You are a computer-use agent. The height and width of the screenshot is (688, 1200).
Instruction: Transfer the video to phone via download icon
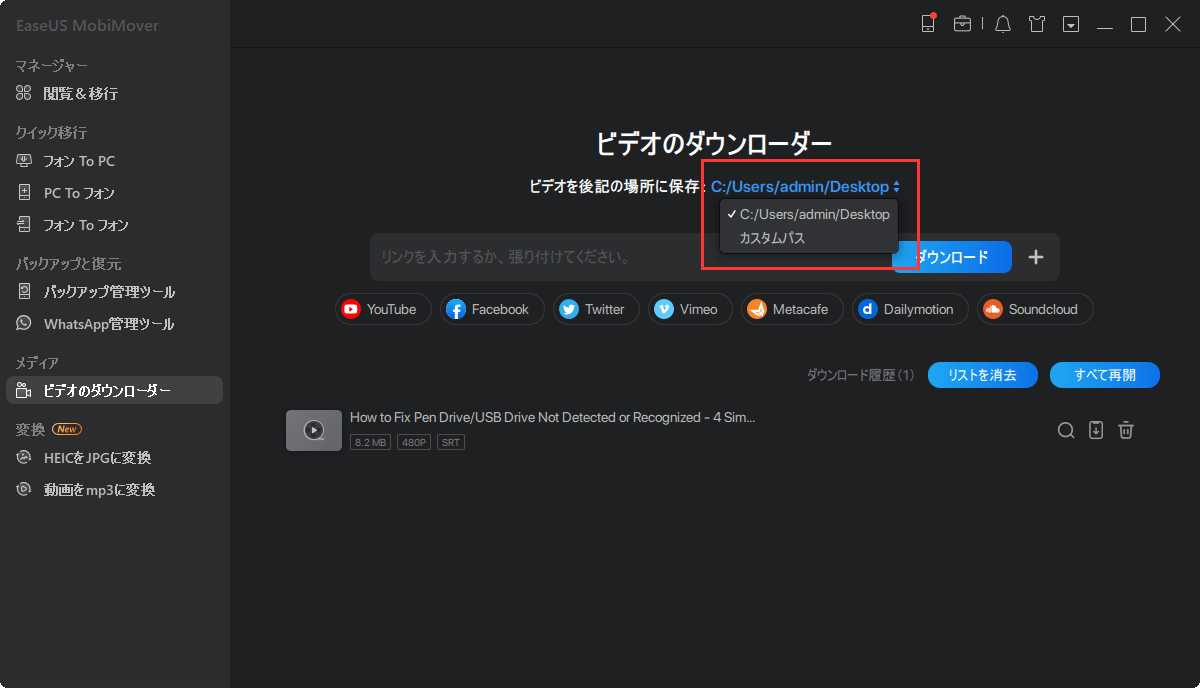[1096, 429]
